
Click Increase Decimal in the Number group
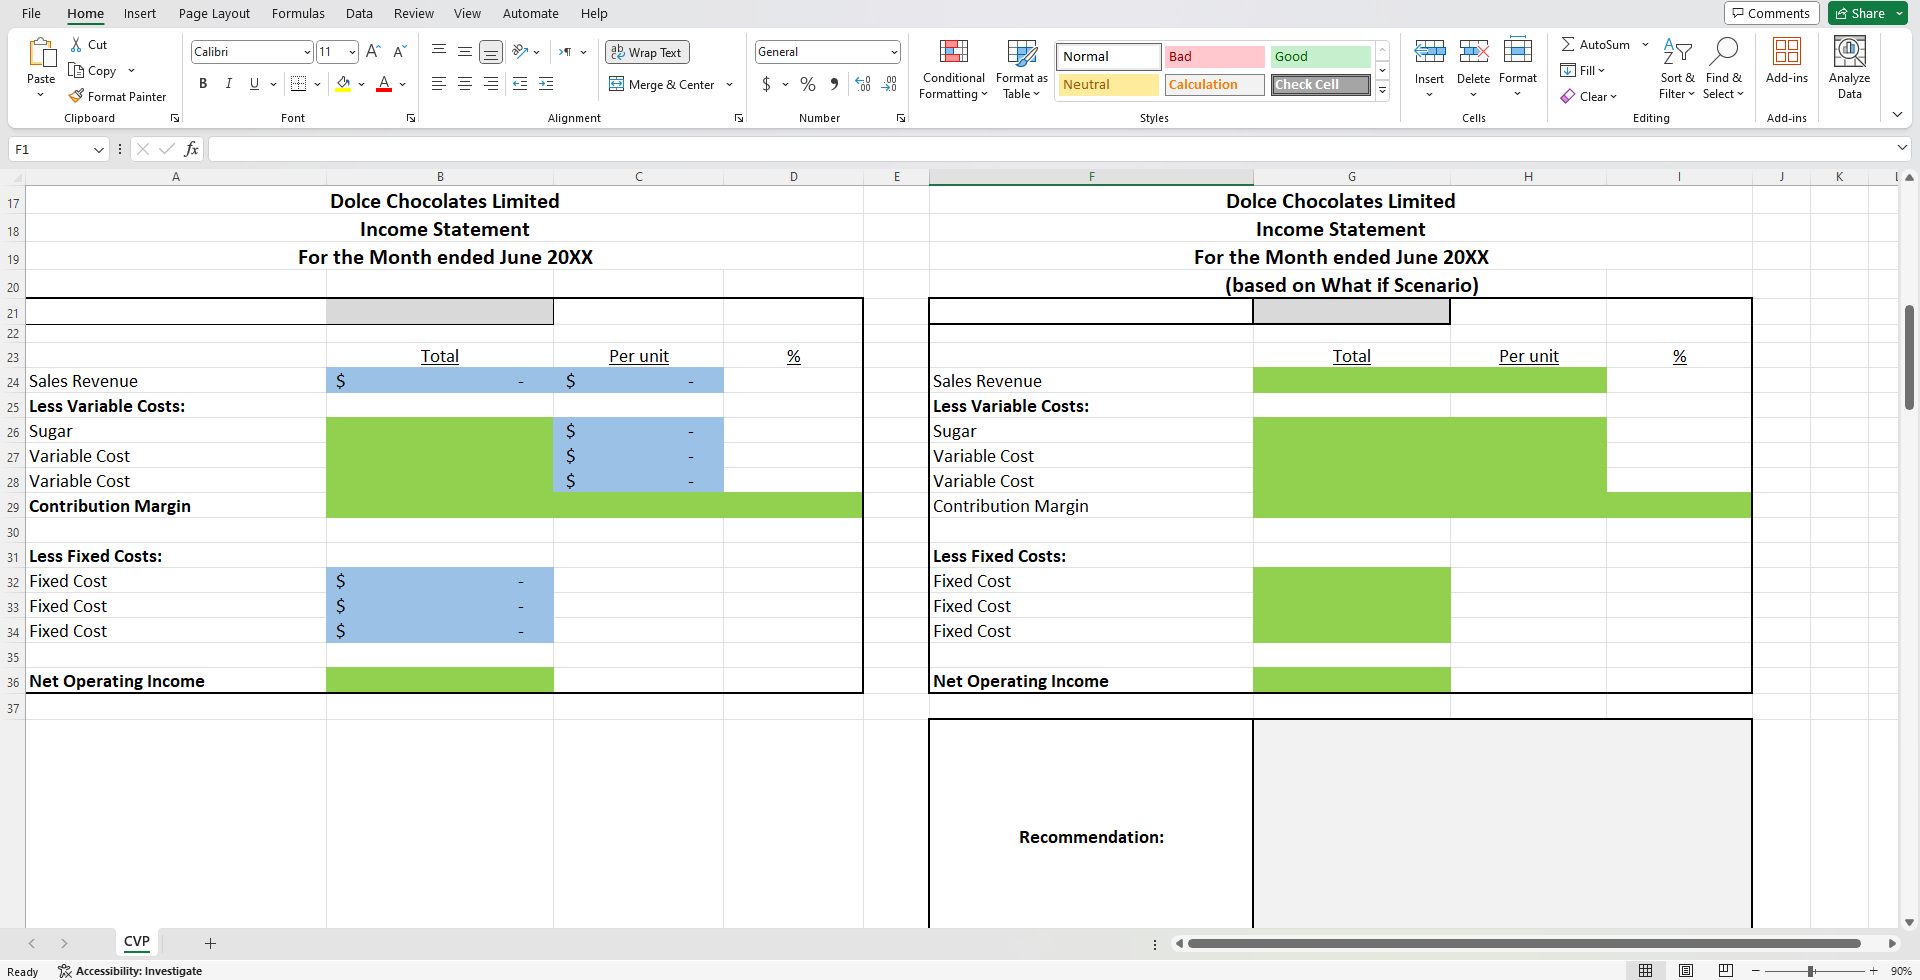pyautogui.click(x=862, y=84)
